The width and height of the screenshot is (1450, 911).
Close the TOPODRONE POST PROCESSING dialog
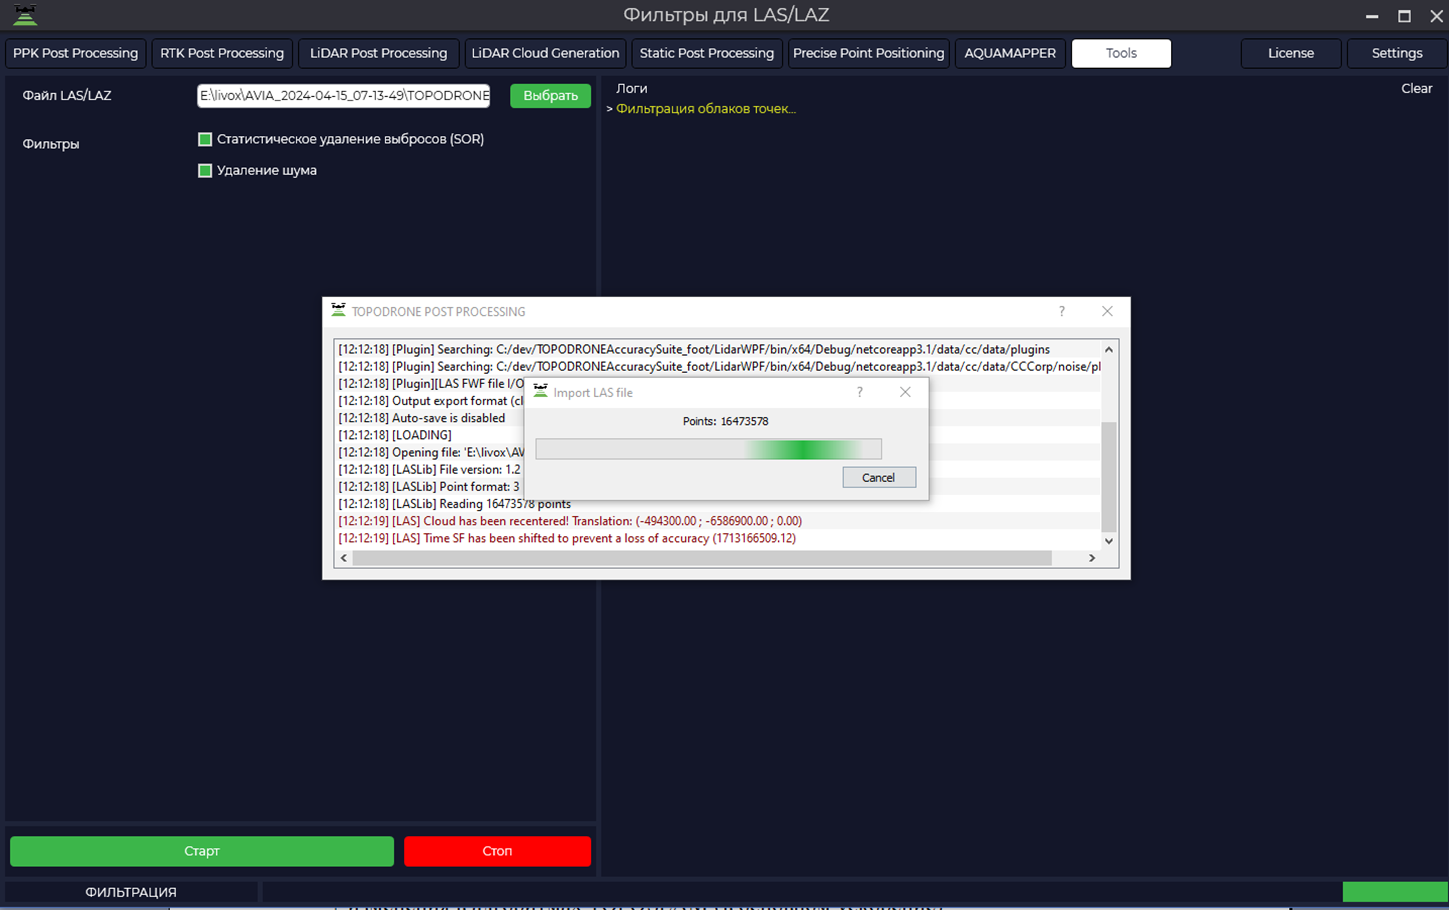(1107, 312)
